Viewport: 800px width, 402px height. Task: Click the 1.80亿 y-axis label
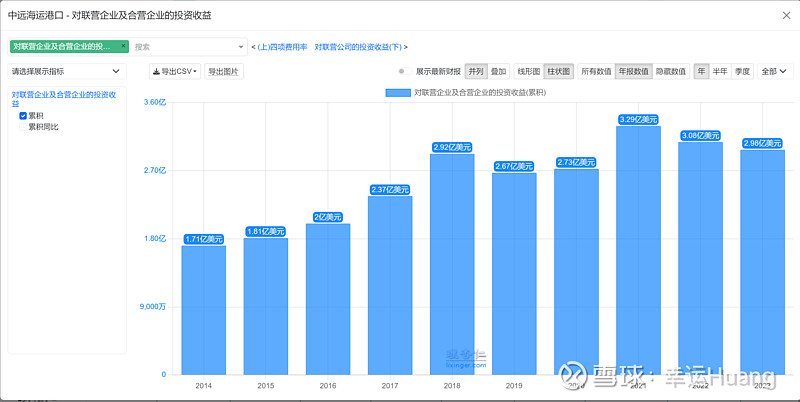pyautogui.click(x=155, y=238)
